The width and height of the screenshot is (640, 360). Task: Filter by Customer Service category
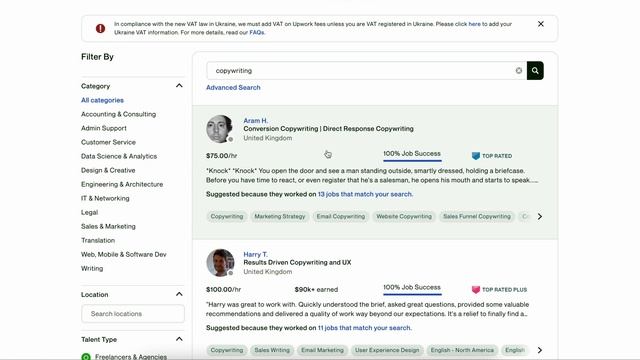(x=108, y=142)
